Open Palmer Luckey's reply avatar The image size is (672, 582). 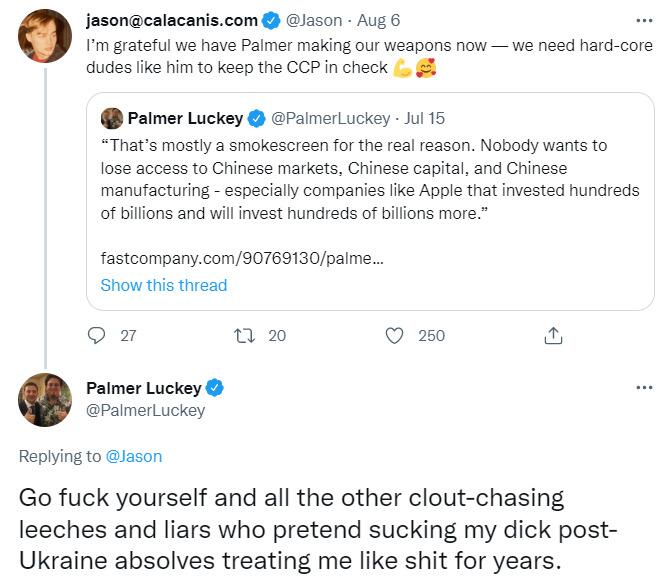click(46, 399)
